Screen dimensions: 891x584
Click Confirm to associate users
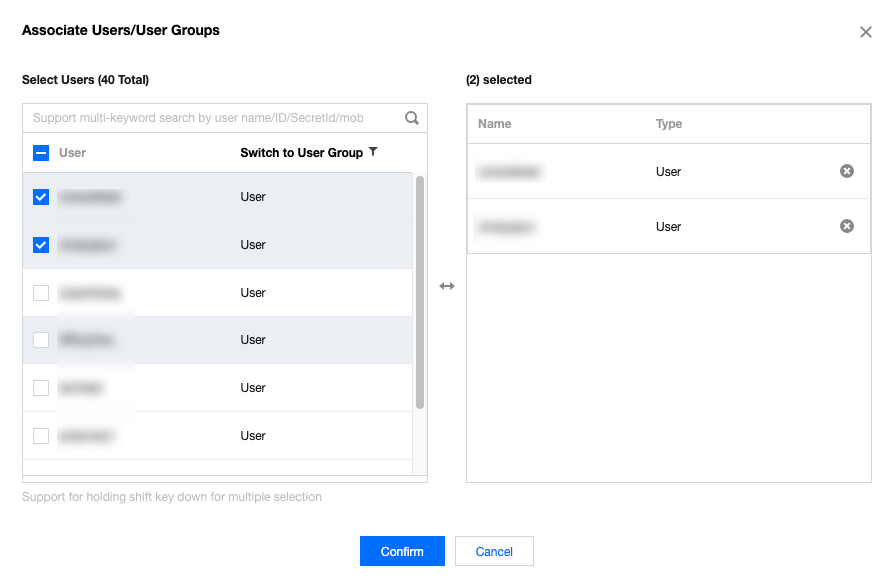402,552
